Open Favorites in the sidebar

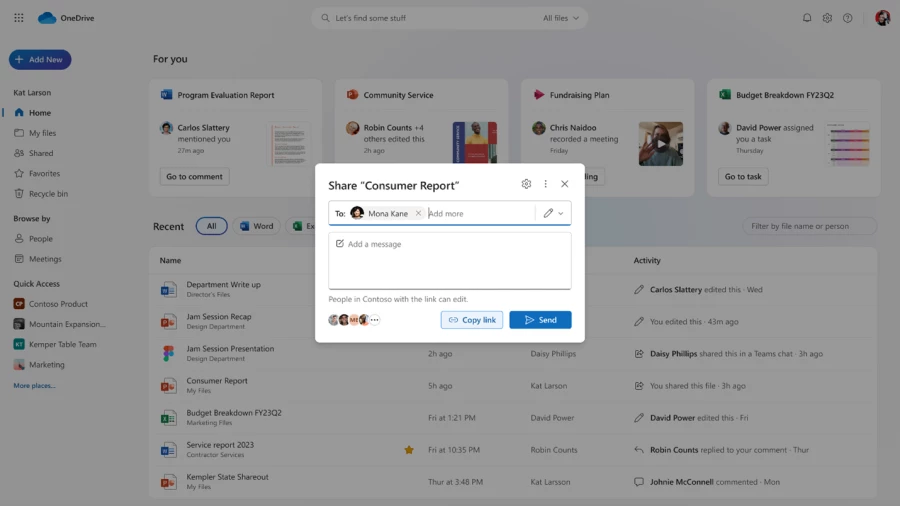point(44,173)
